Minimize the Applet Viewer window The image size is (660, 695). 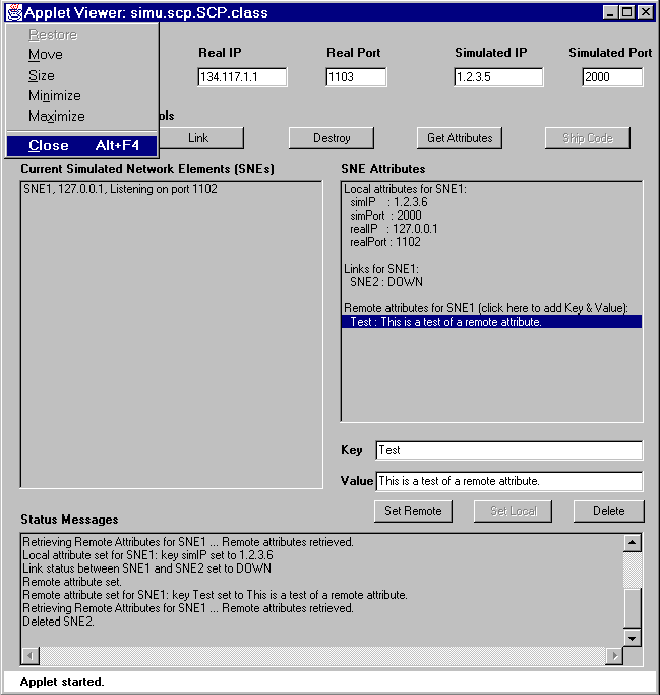(x=610, y=12)
